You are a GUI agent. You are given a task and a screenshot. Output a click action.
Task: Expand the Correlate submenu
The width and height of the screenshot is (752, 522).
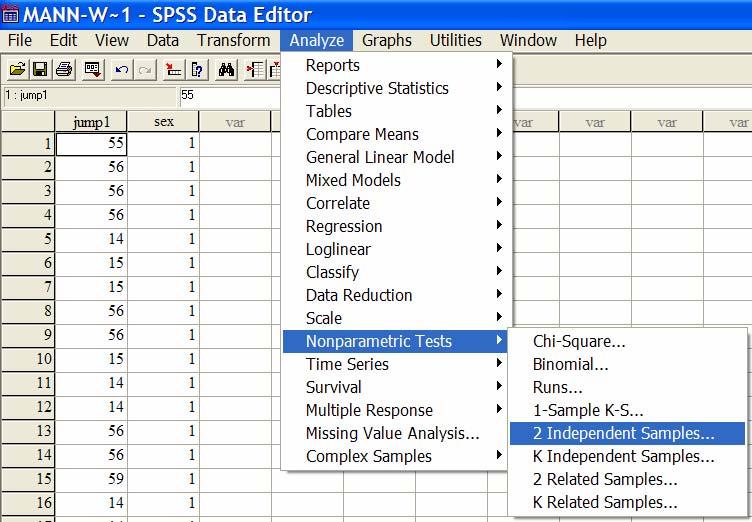click(395, 203)
